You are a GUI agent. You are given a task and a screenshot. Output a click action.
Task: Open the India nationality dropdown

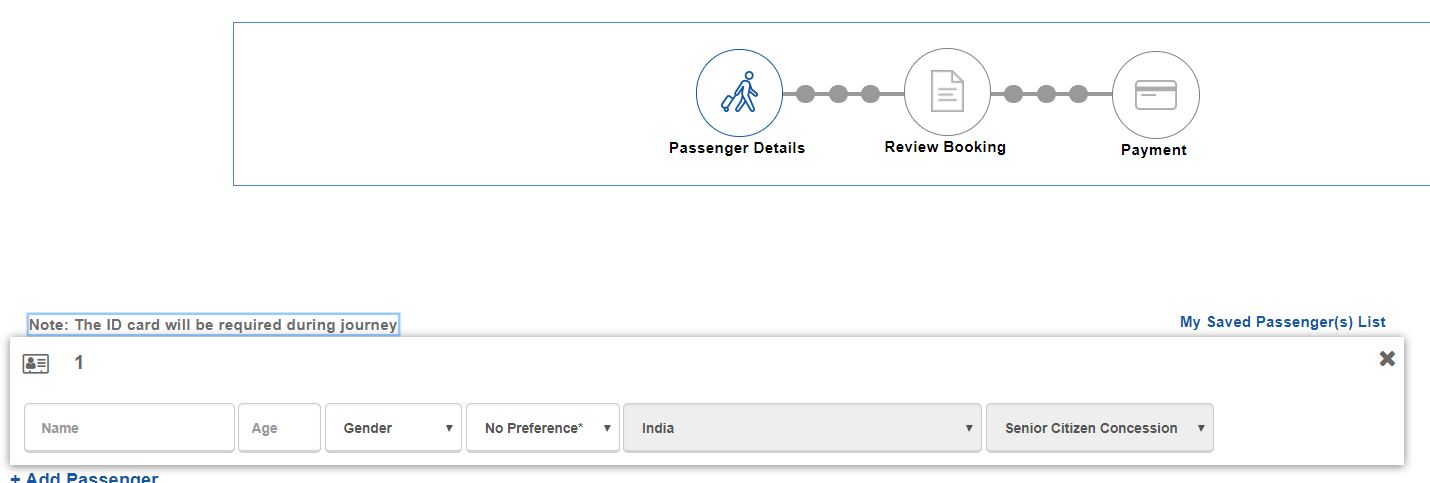point(802,428)
